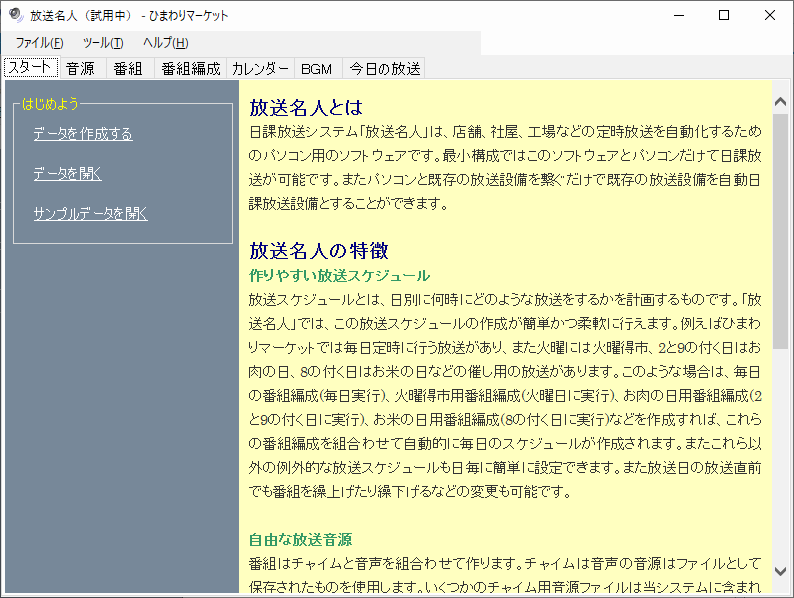
Task: View the 今日の放送 tab
Action: 384,69
